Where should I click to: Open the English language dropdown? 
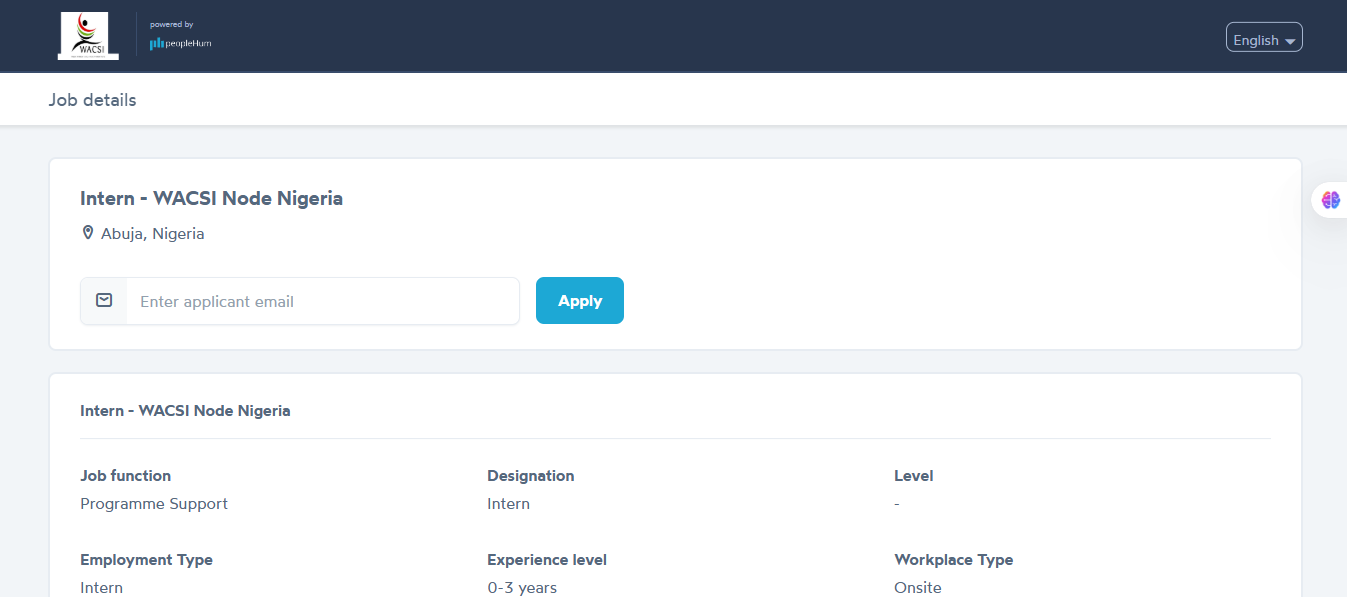1264,40
